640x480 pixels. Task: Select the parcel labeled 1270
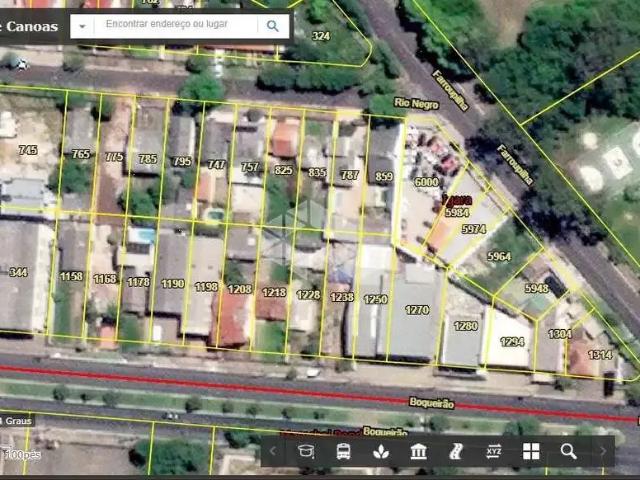417,310
